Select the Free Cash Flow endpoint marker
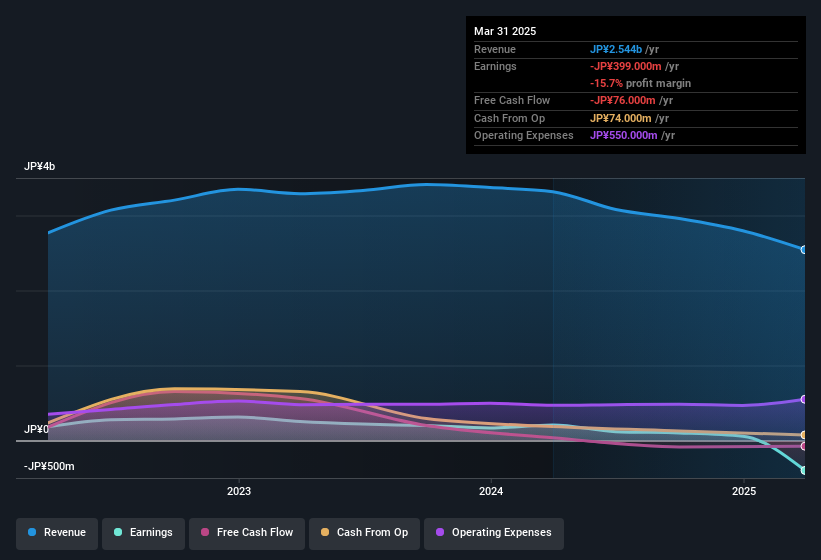The height and width of the screenshot is (560, 821). pos(804,446)
